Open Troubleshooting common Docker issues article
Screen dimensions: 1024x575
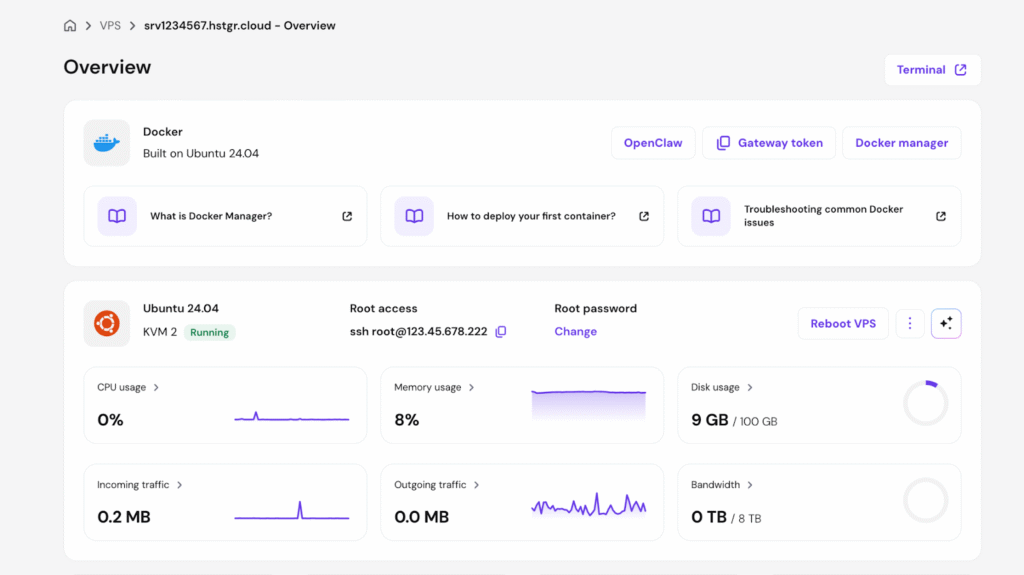pos(819,216)
